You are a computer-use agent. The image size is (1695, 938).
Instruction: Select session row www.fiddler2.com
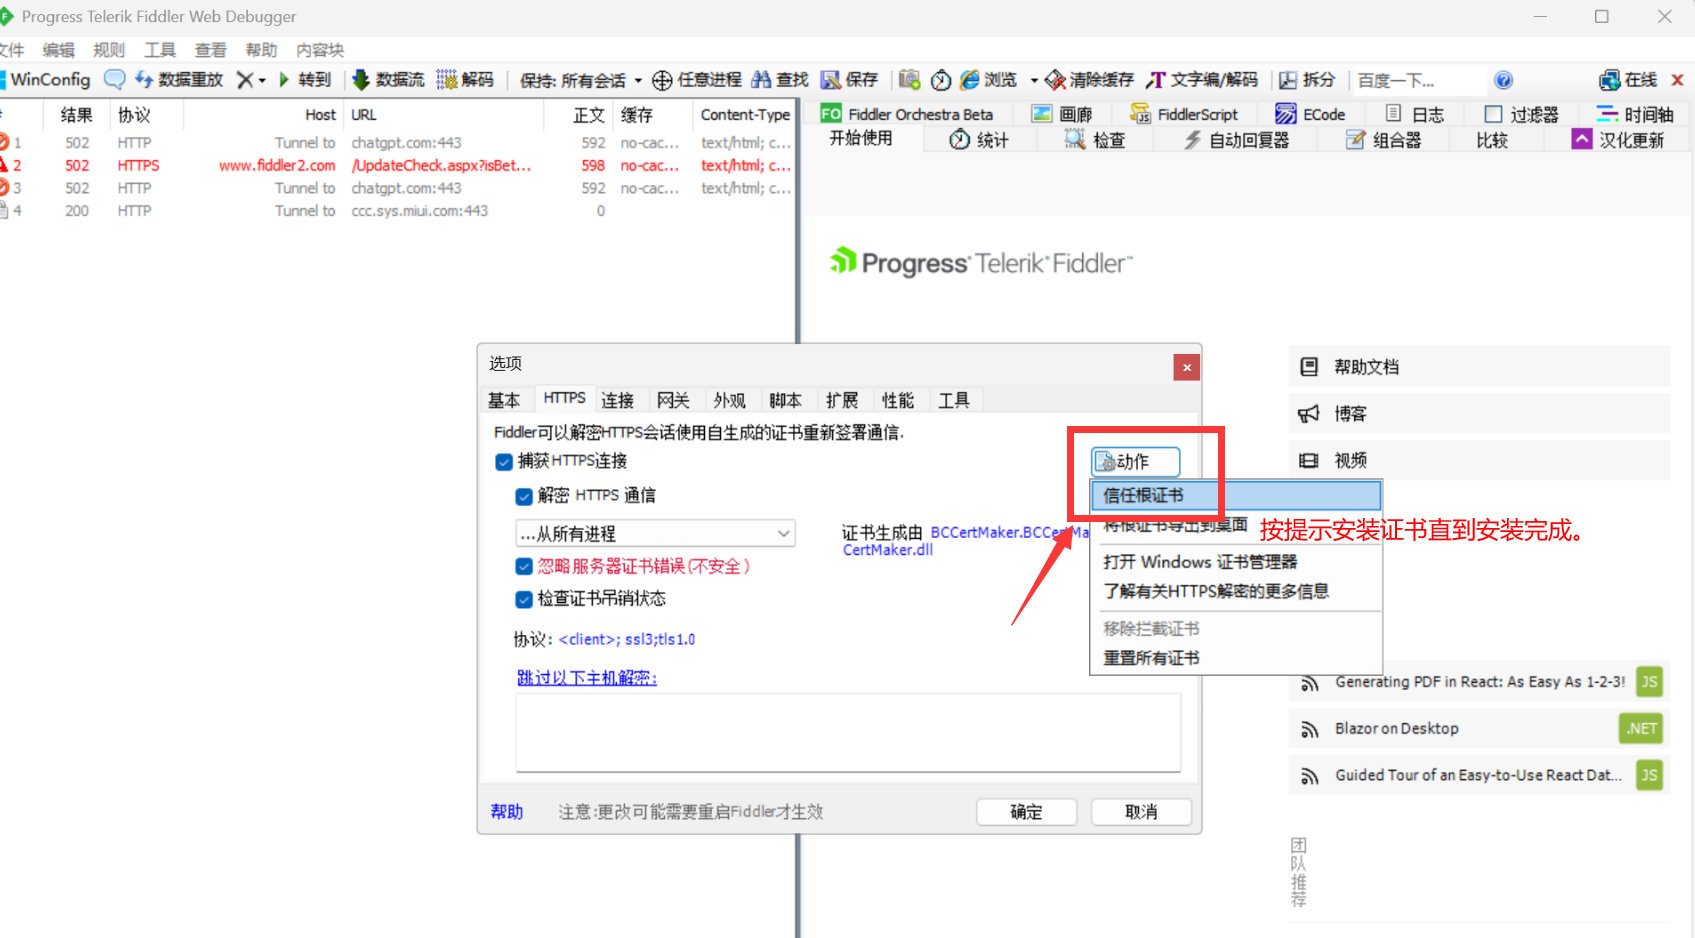pyautogui.click(x=398, y=166)
